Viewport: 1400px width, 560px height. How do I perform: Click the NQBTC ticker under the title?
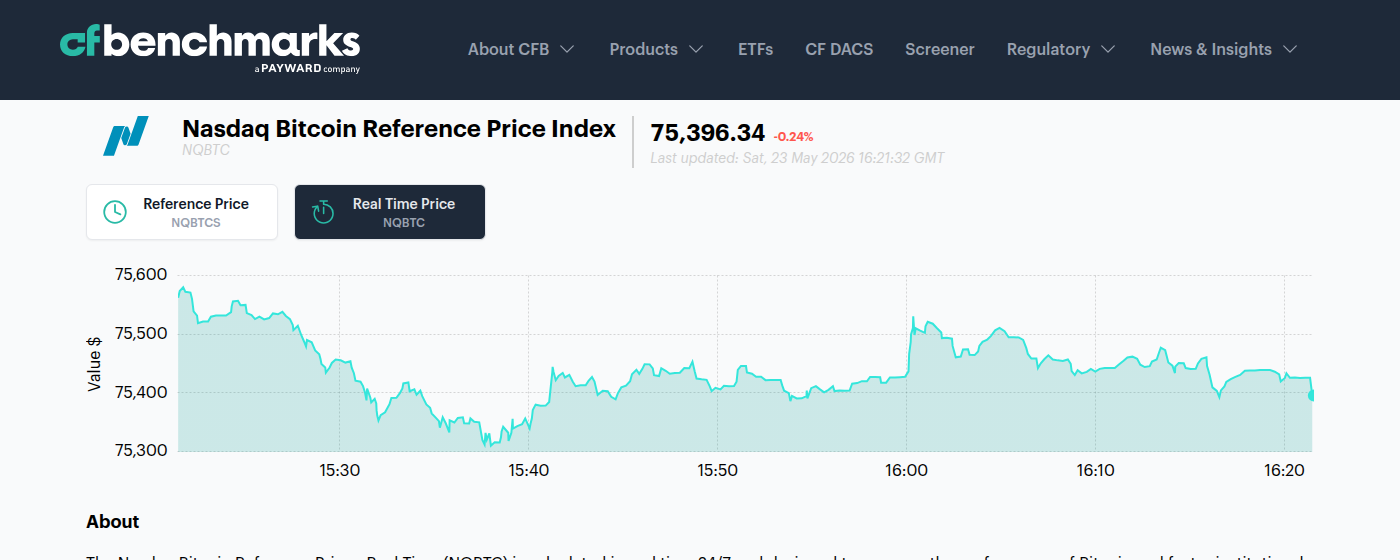click(x=206, y=150)
